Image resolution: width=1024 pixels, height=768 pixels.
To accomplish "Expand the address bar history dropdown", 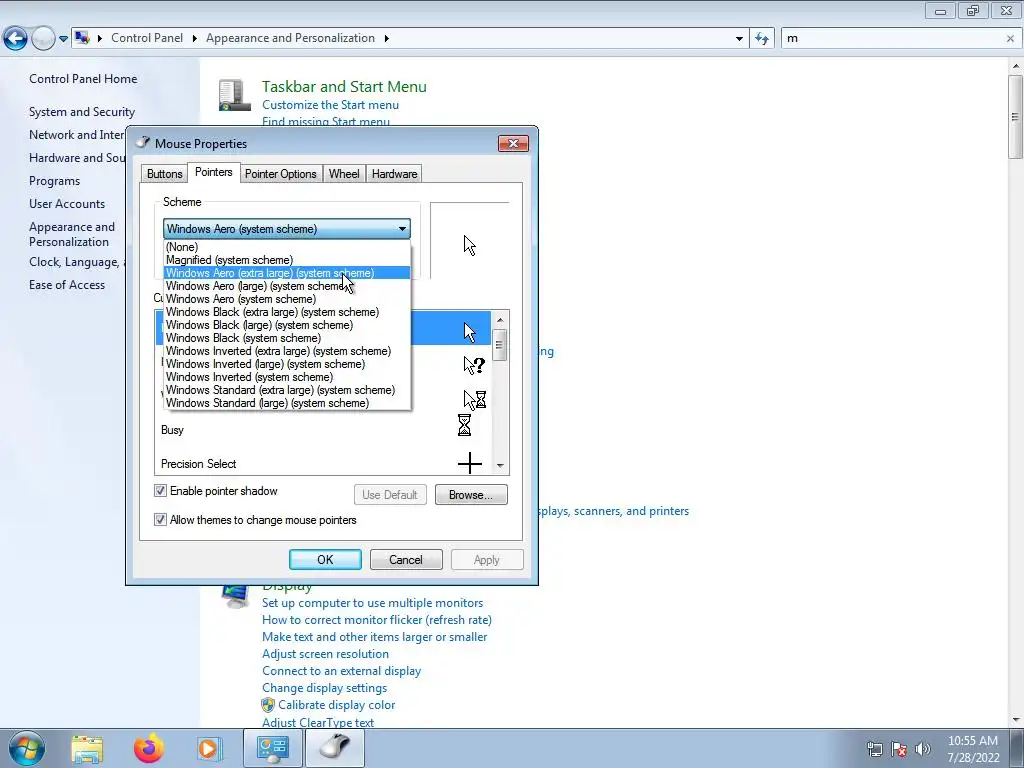I will point(739,39).
